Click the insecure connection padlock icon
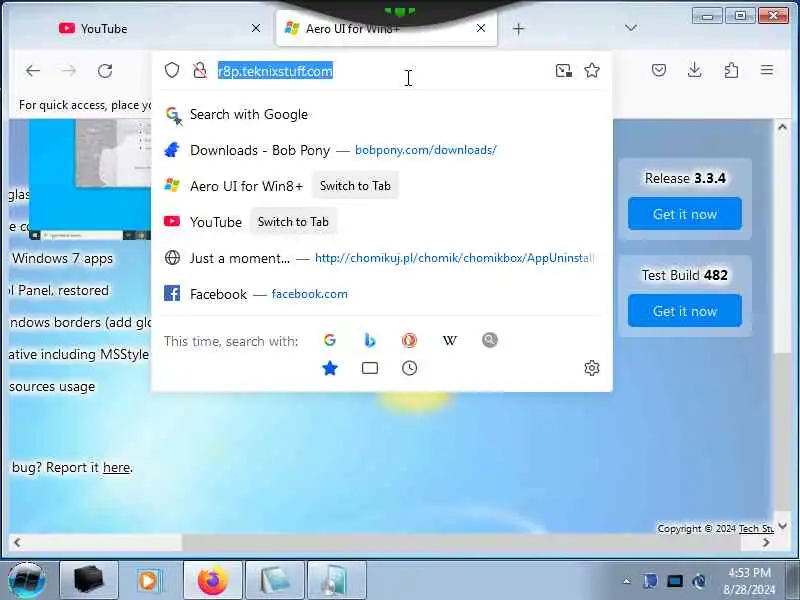This screenshot has width=800, height=600. (200, 70)
